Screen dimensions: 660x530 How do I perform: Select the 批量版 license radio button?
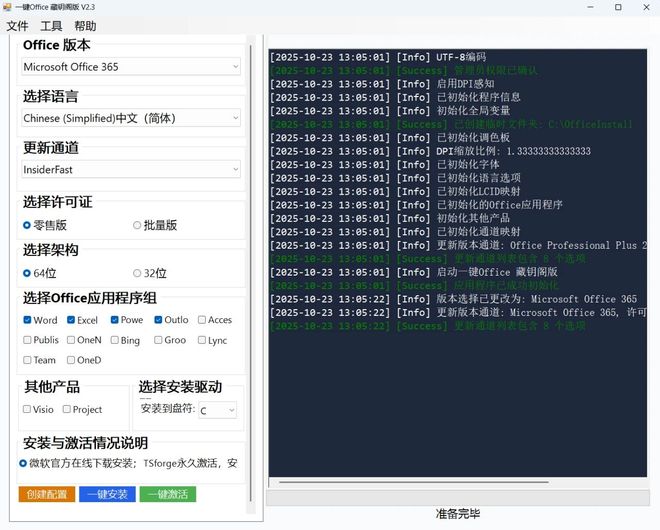tap(138, 225)
